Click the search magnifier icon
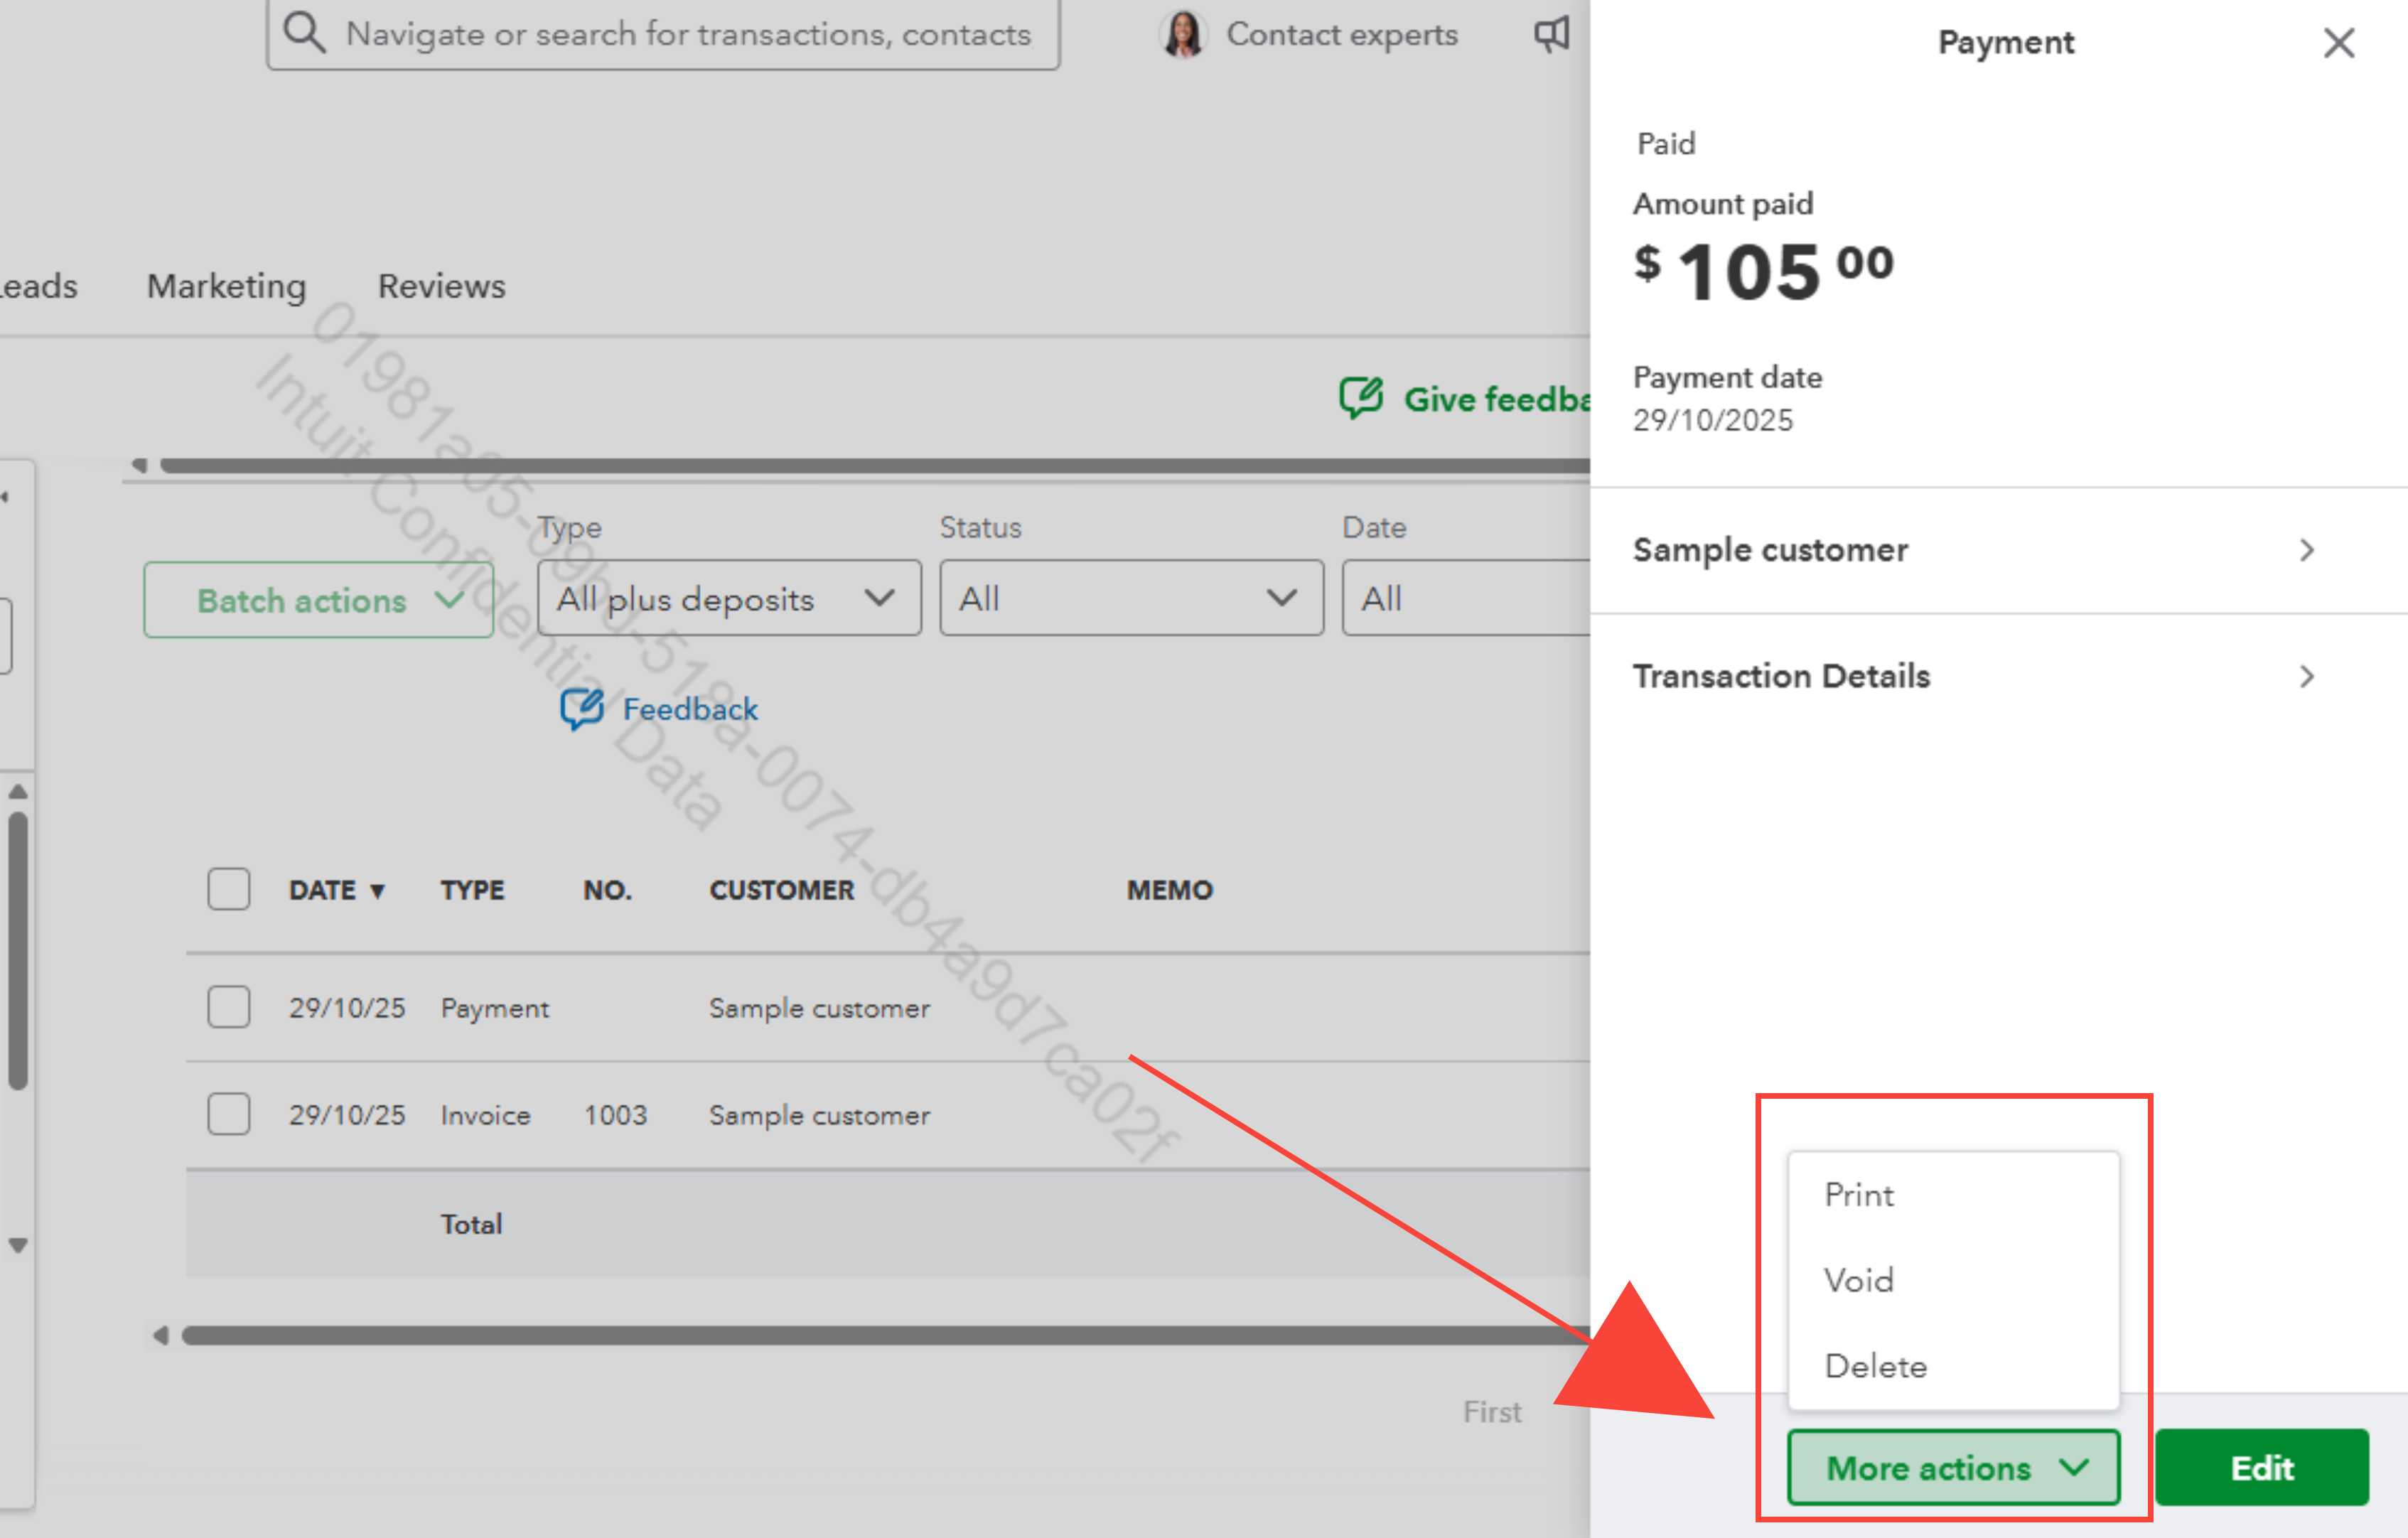The width and height of the screenshot is (2408, 1538). tap(304, 33)
